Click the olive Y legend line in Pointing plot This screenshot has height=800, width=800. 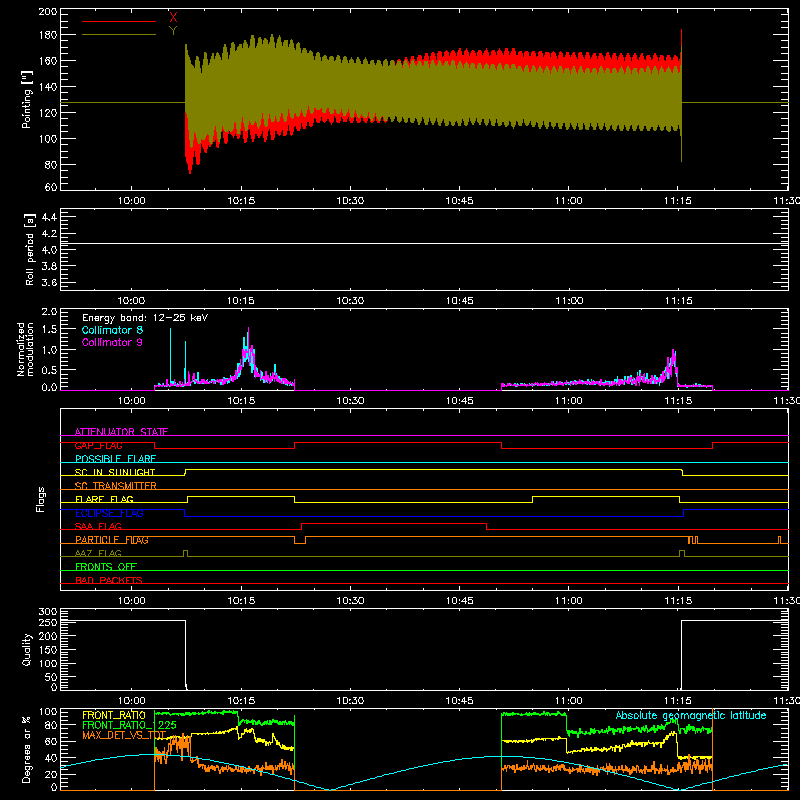[119, 34]
